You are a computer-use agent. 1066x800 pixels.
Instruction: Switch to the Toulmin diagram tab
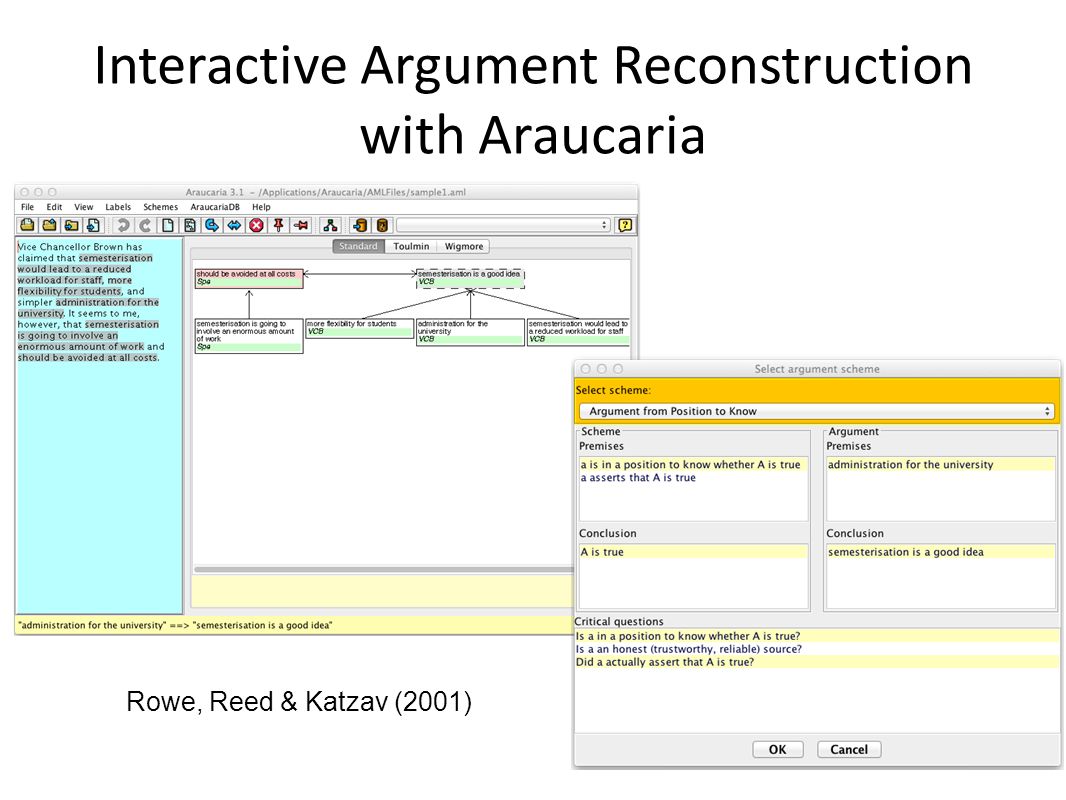(411, 246)
